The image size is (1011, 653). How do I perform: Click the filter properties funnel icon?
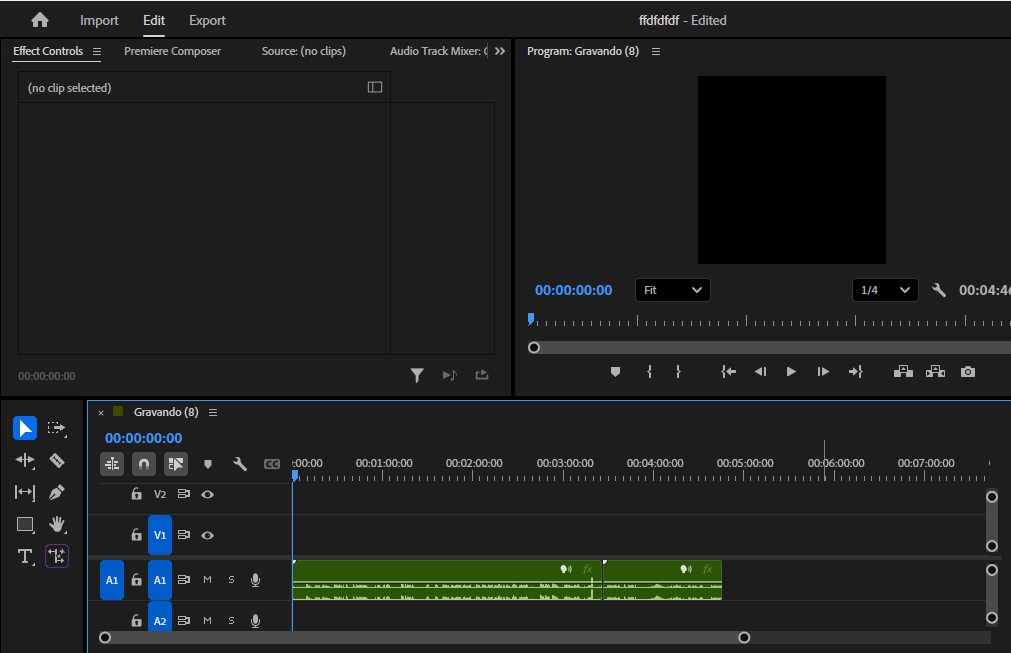(417, 375)
